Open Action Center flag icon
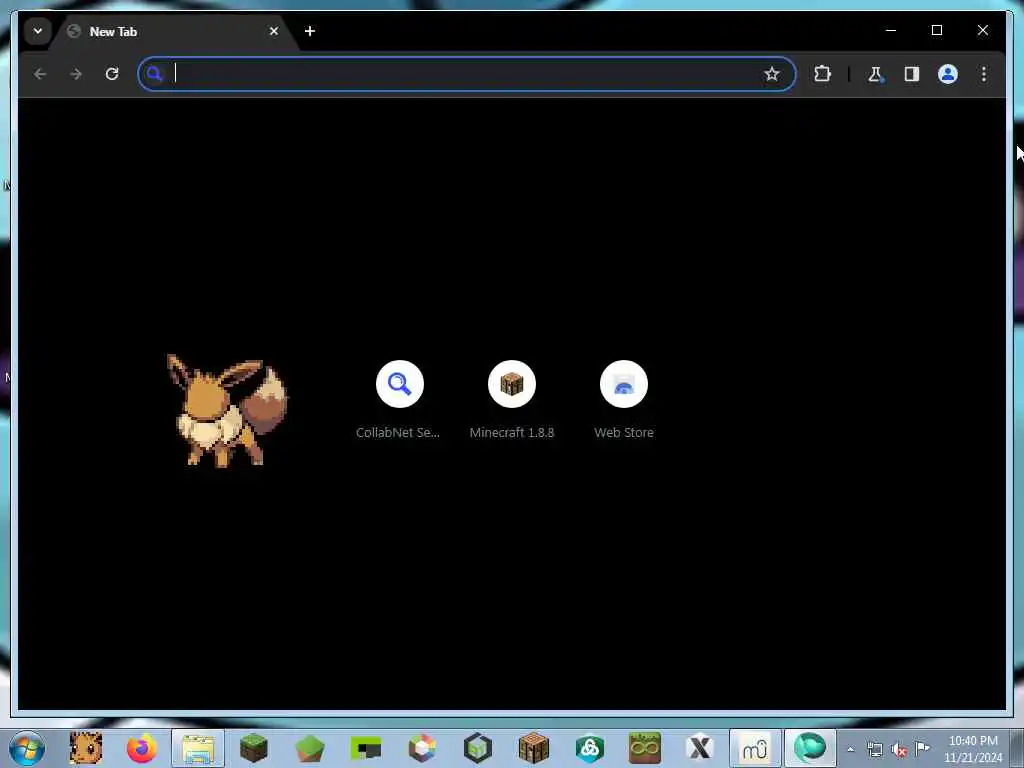This screenshot has width=1024, height=768. click(923, 748)
